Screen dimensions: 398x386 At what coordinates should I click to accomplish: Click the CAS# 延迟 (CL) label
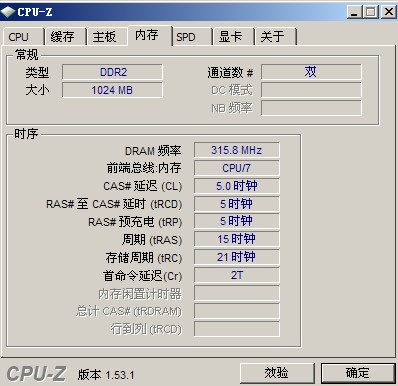(x=143, y=186)
